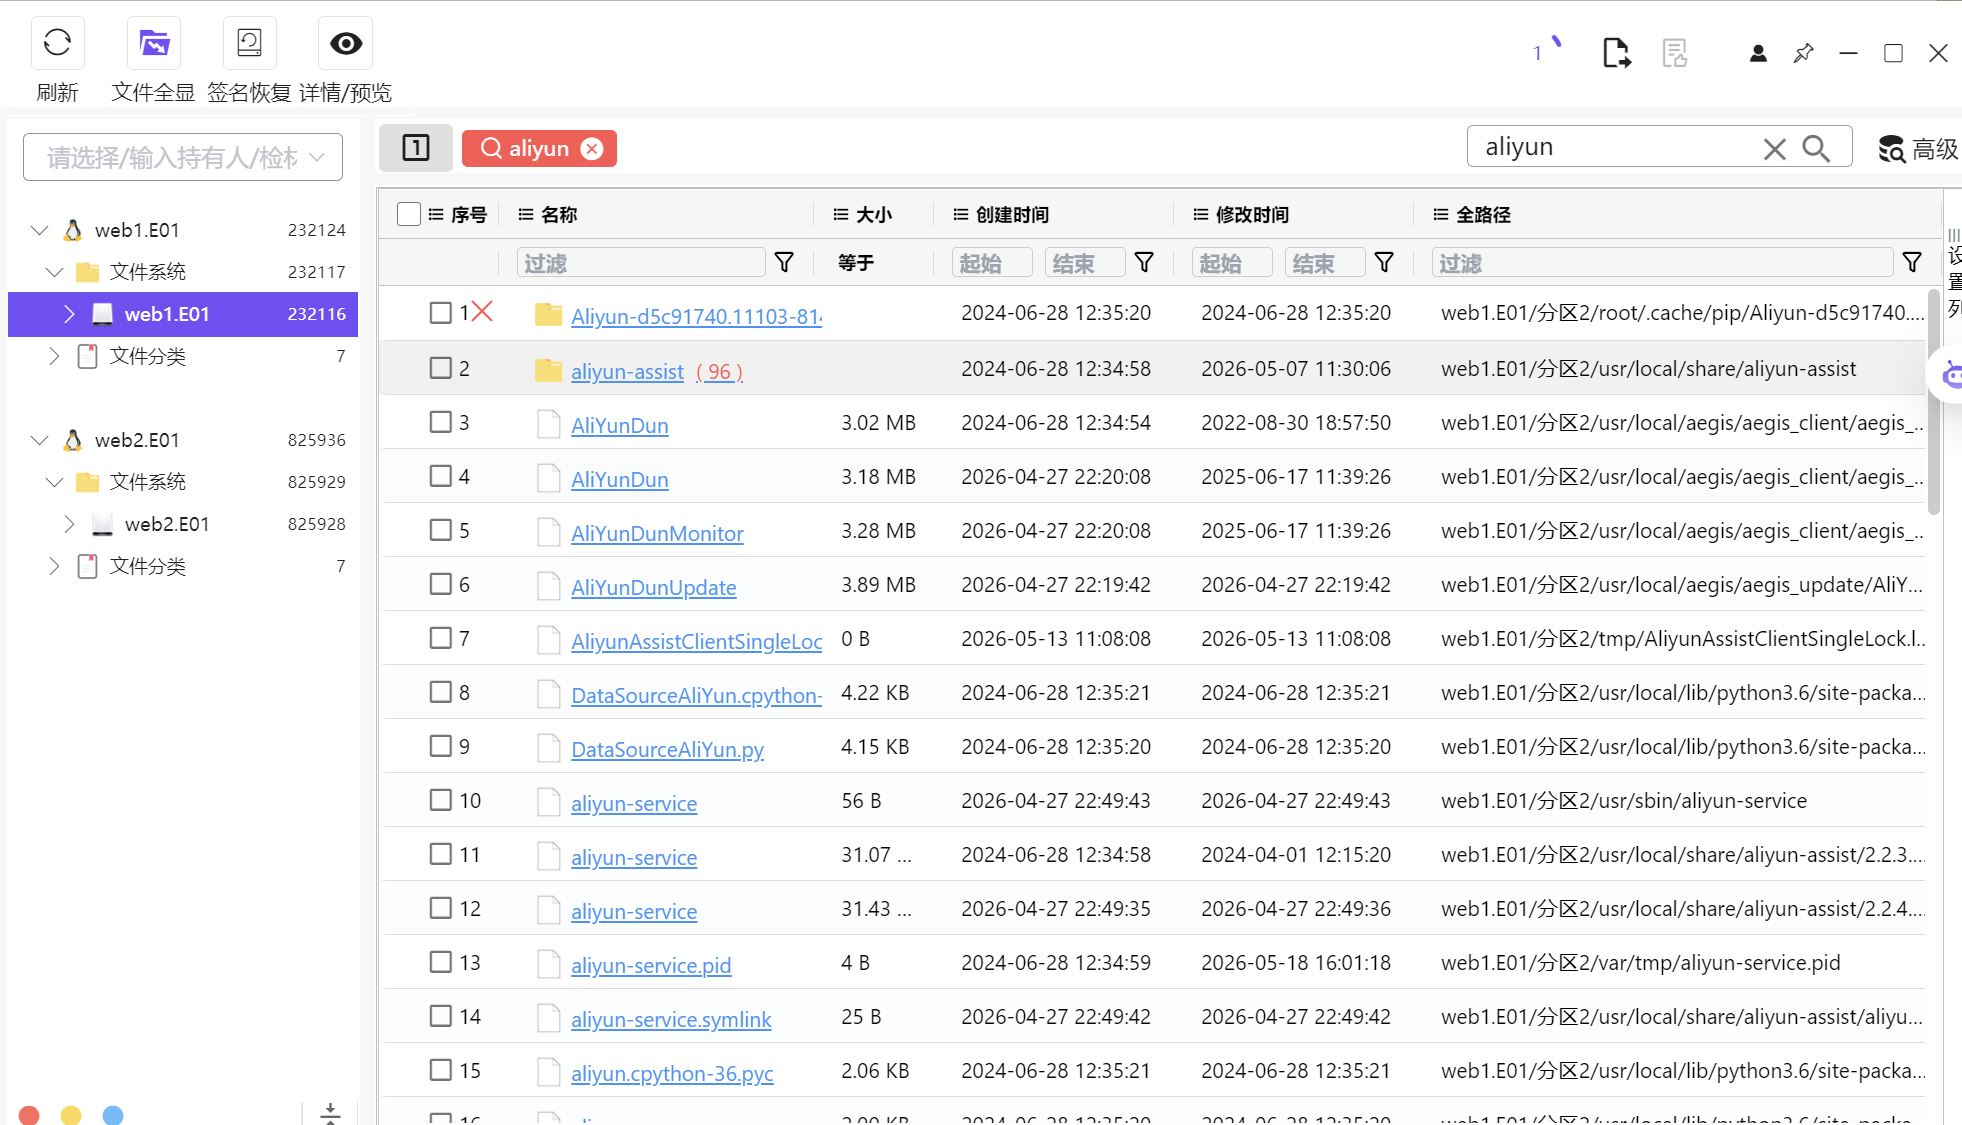Expand the highlighted web1.E01 partition node
The image size is (1962, 1125).
(x=69, y=314)
